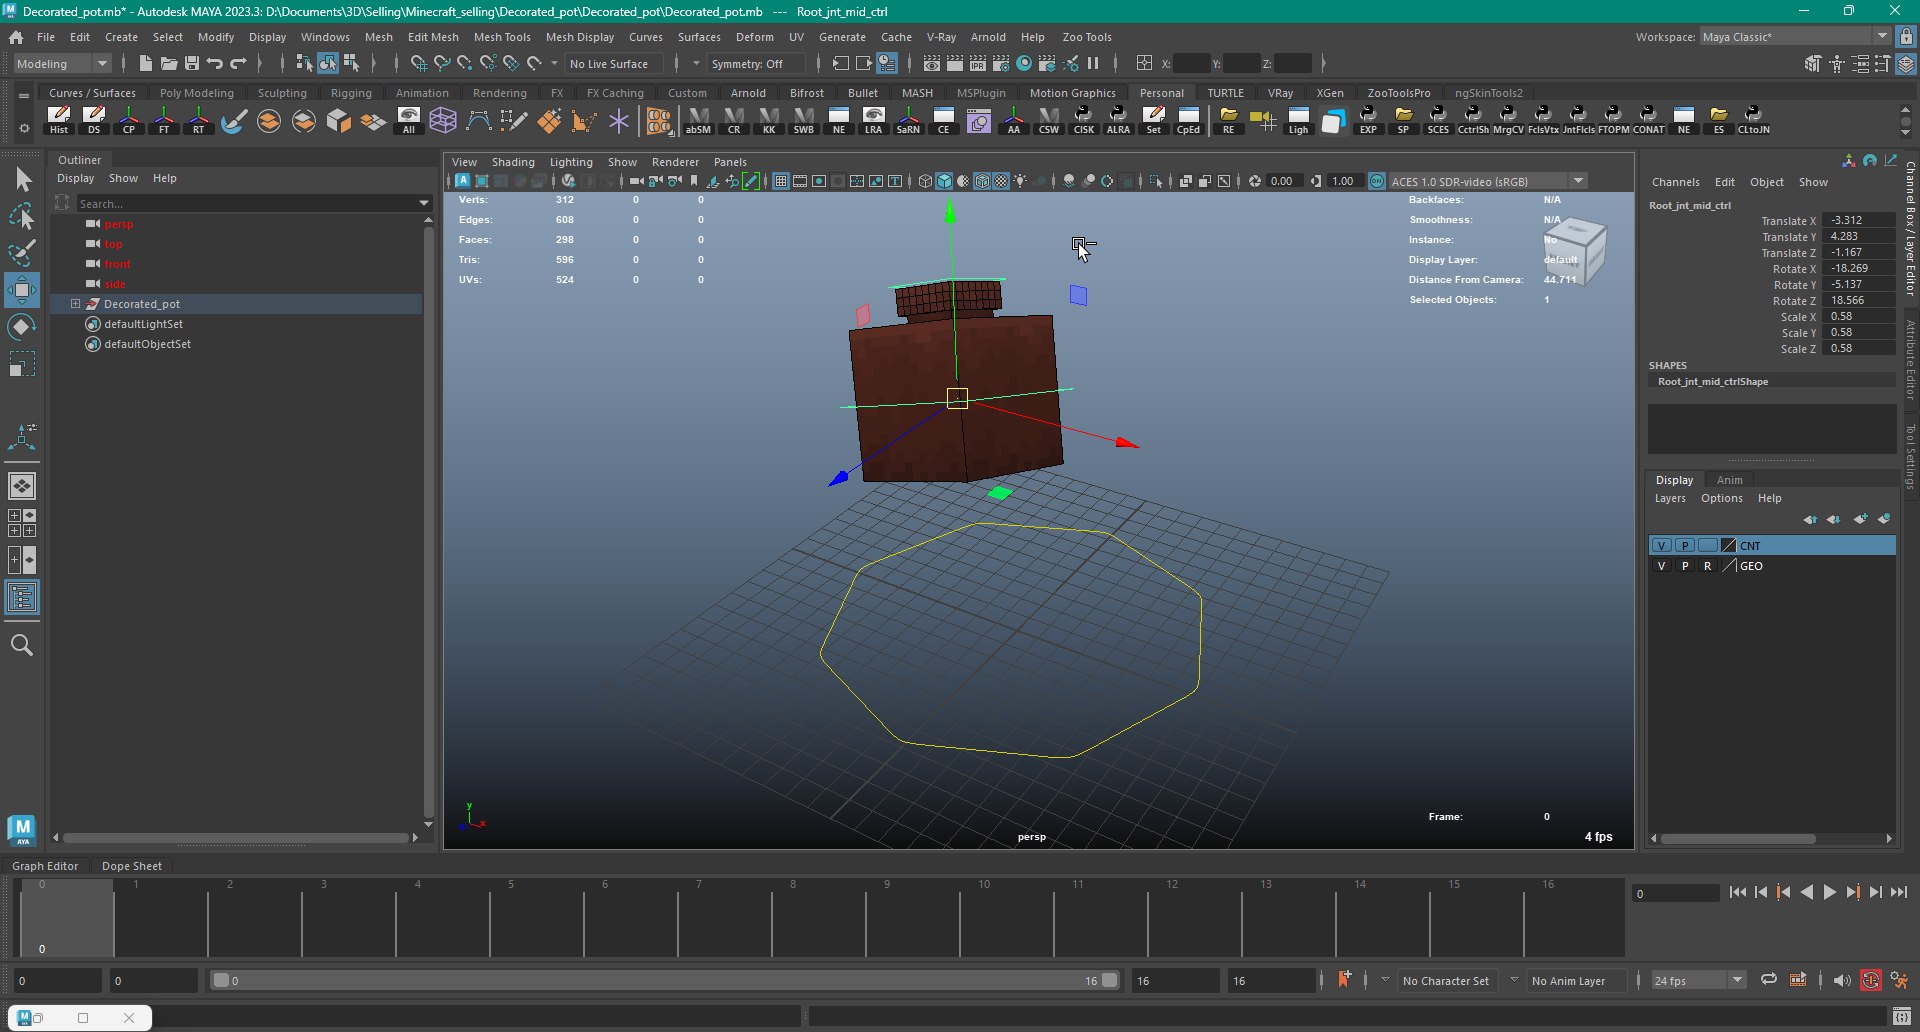The width and height of the screenshot is (1920, 1032).
Task: Click the SaRN shelf icon
Action: click(x=908, y=120)
